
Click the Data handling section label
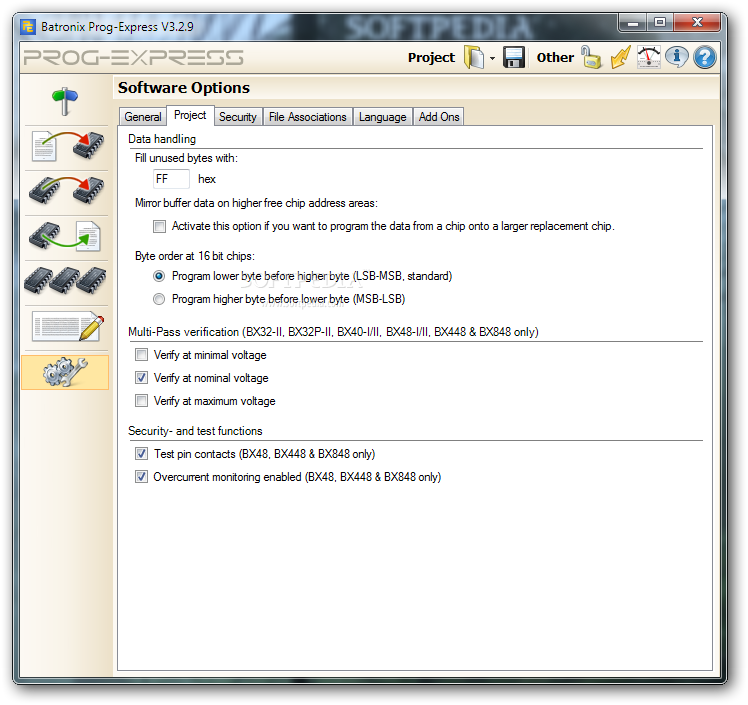pos(162,139)
